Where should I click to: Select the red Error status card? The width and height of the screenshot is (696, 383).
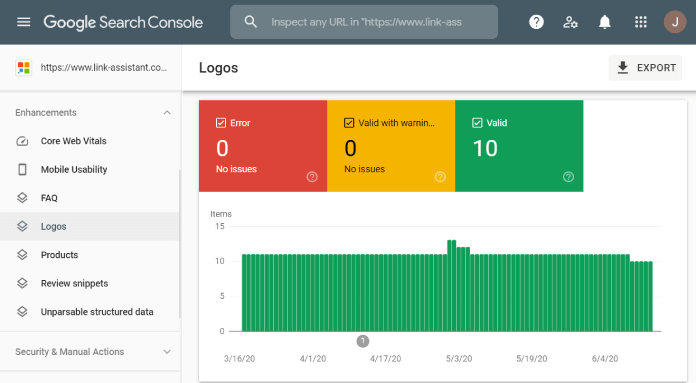(263, 146)
